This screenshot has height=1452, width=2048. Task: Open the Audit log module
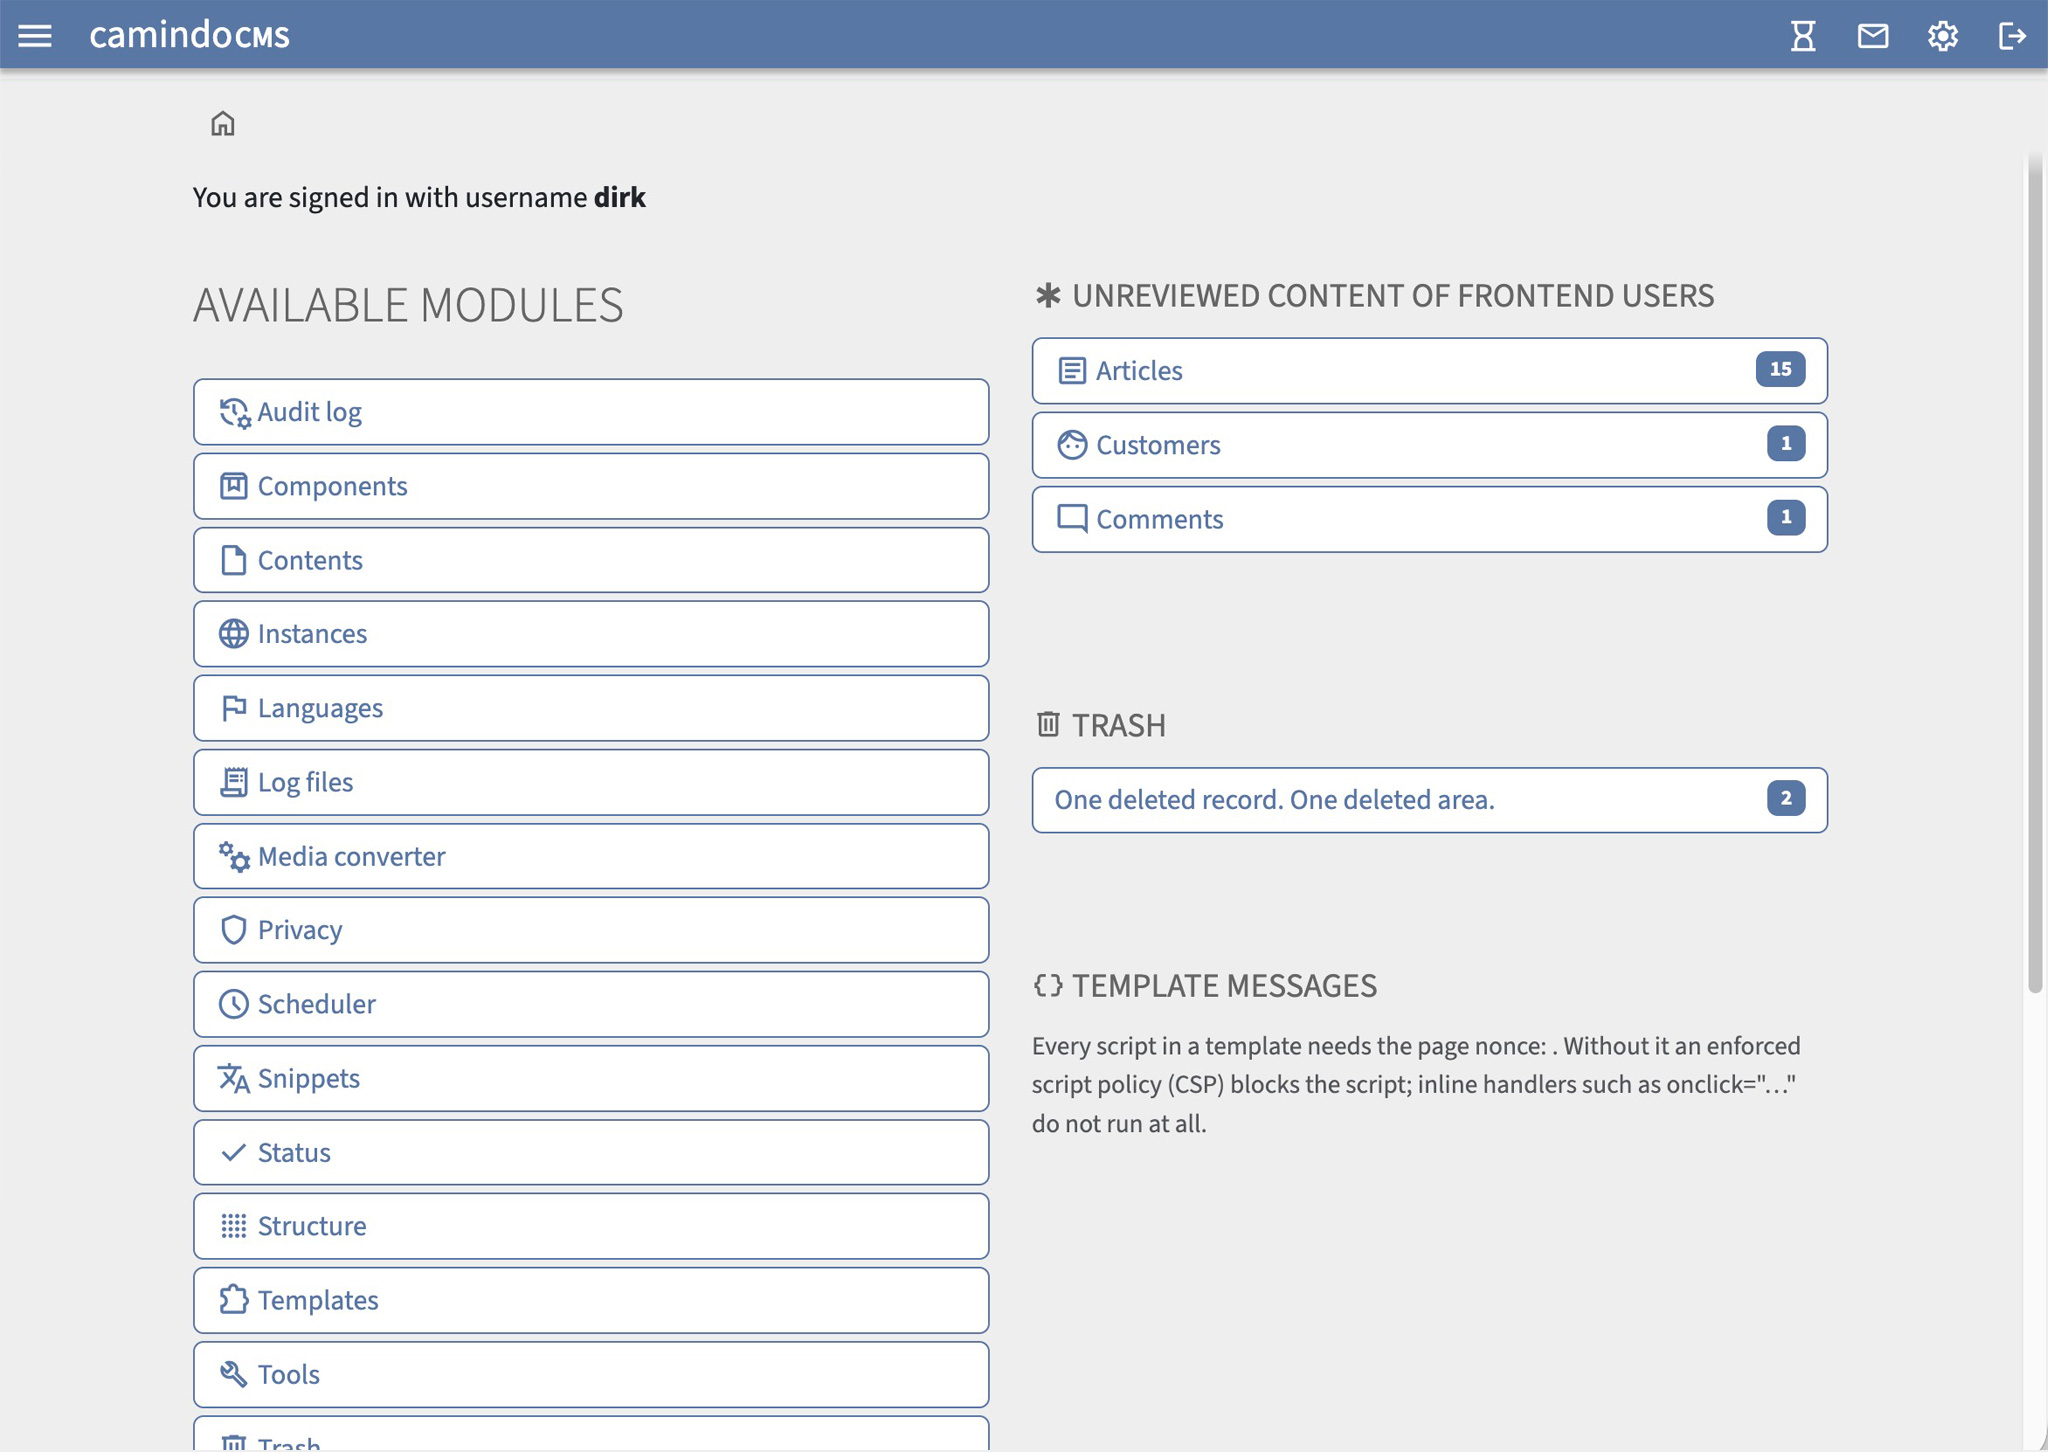click(591, 412)
